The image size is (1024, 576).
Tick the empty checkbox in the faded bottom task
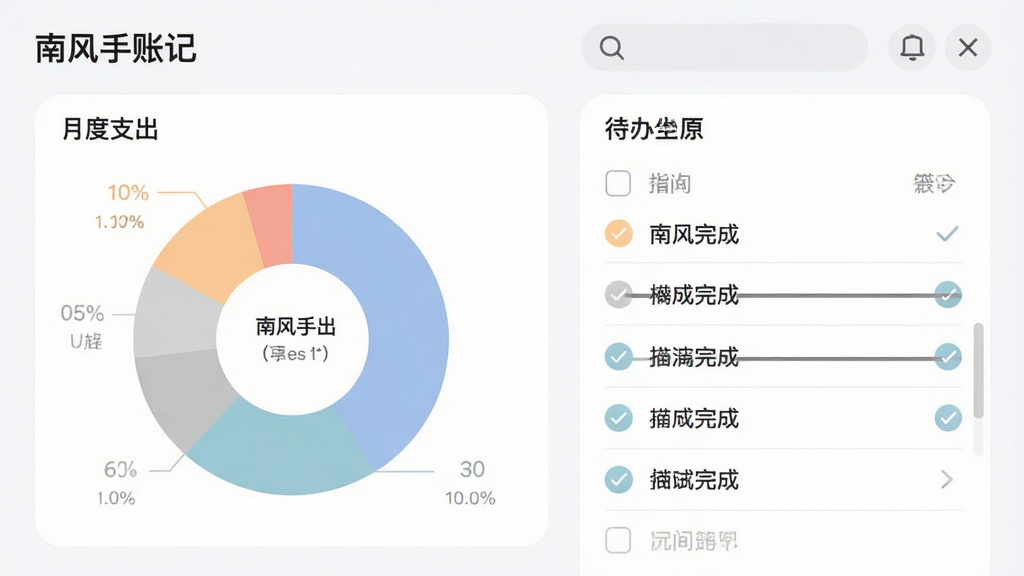(x=618, y=541)
